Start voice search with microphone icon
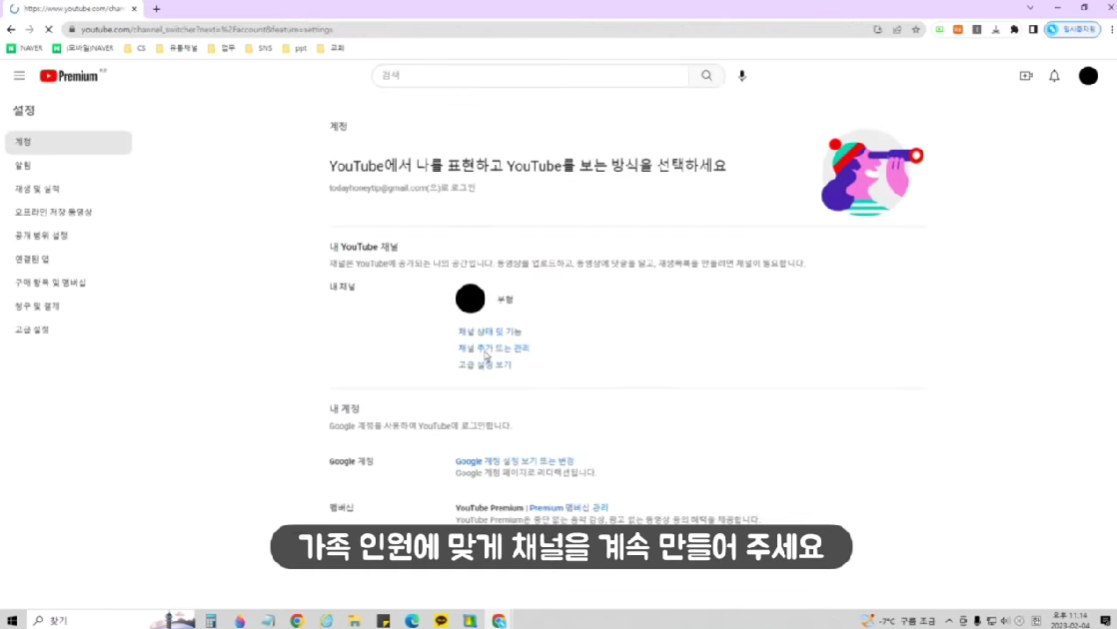This screenshot has height=629, width=1117. pos(742,76)
